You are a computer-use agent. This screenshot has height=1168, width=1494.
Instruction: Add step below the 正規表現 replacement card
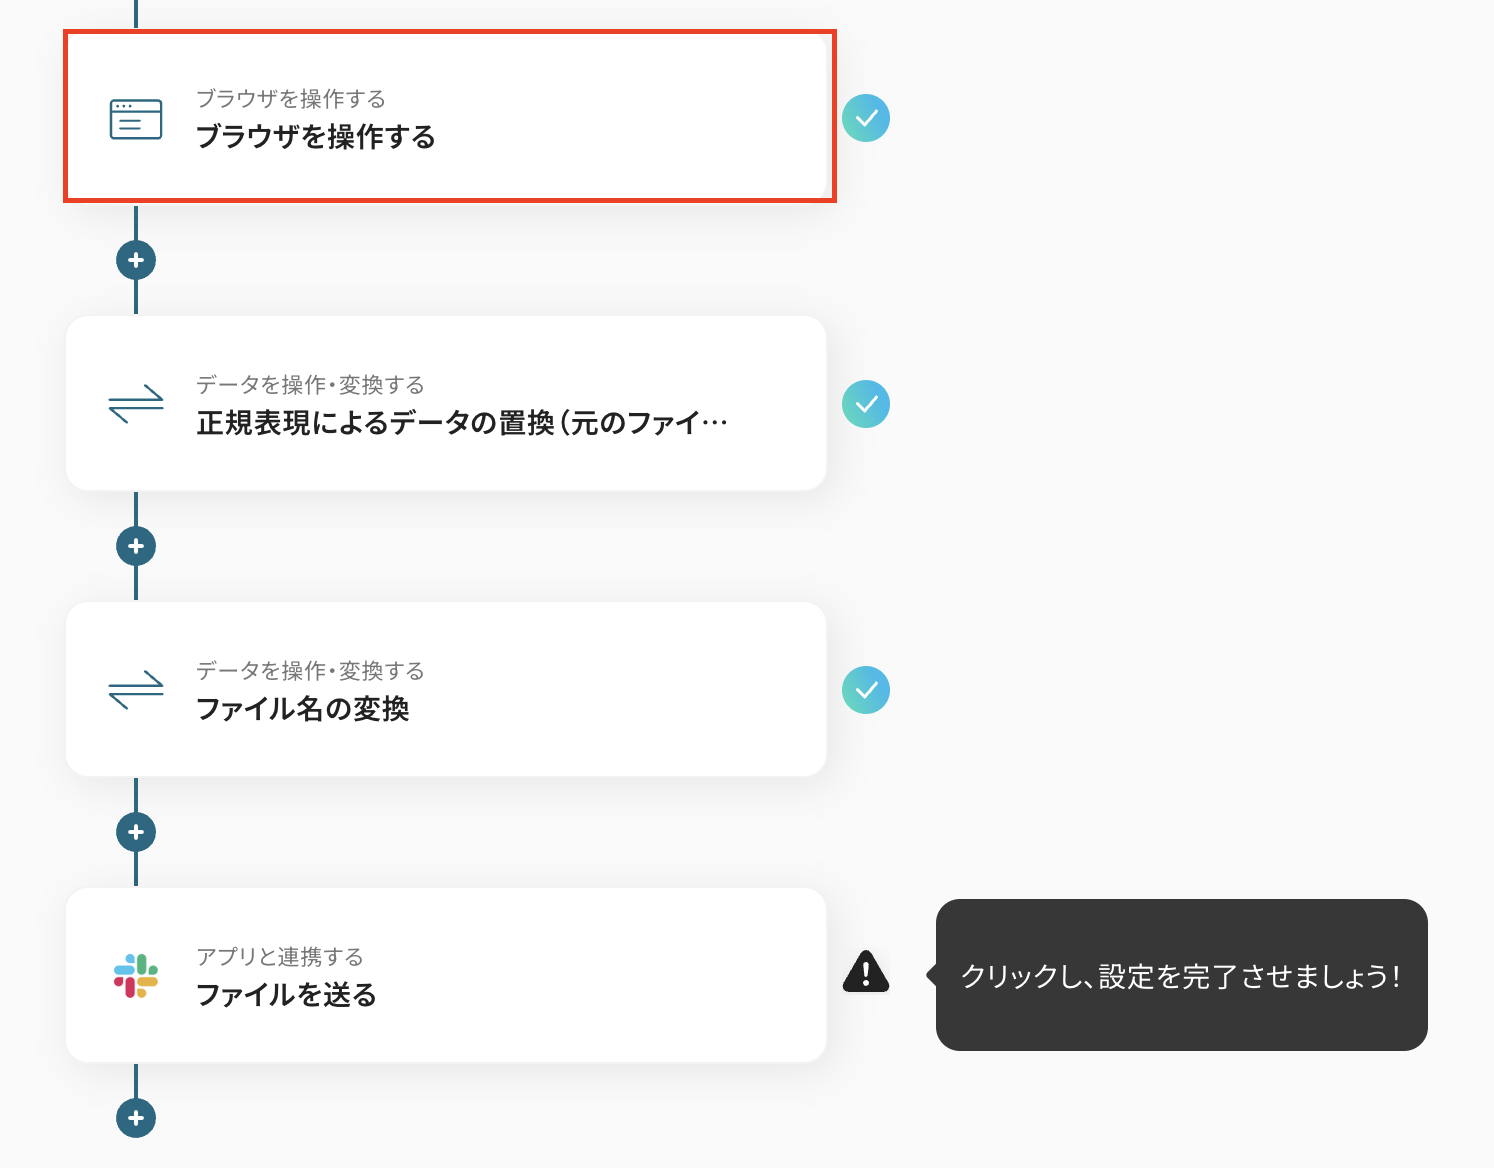tap(136, 546)
